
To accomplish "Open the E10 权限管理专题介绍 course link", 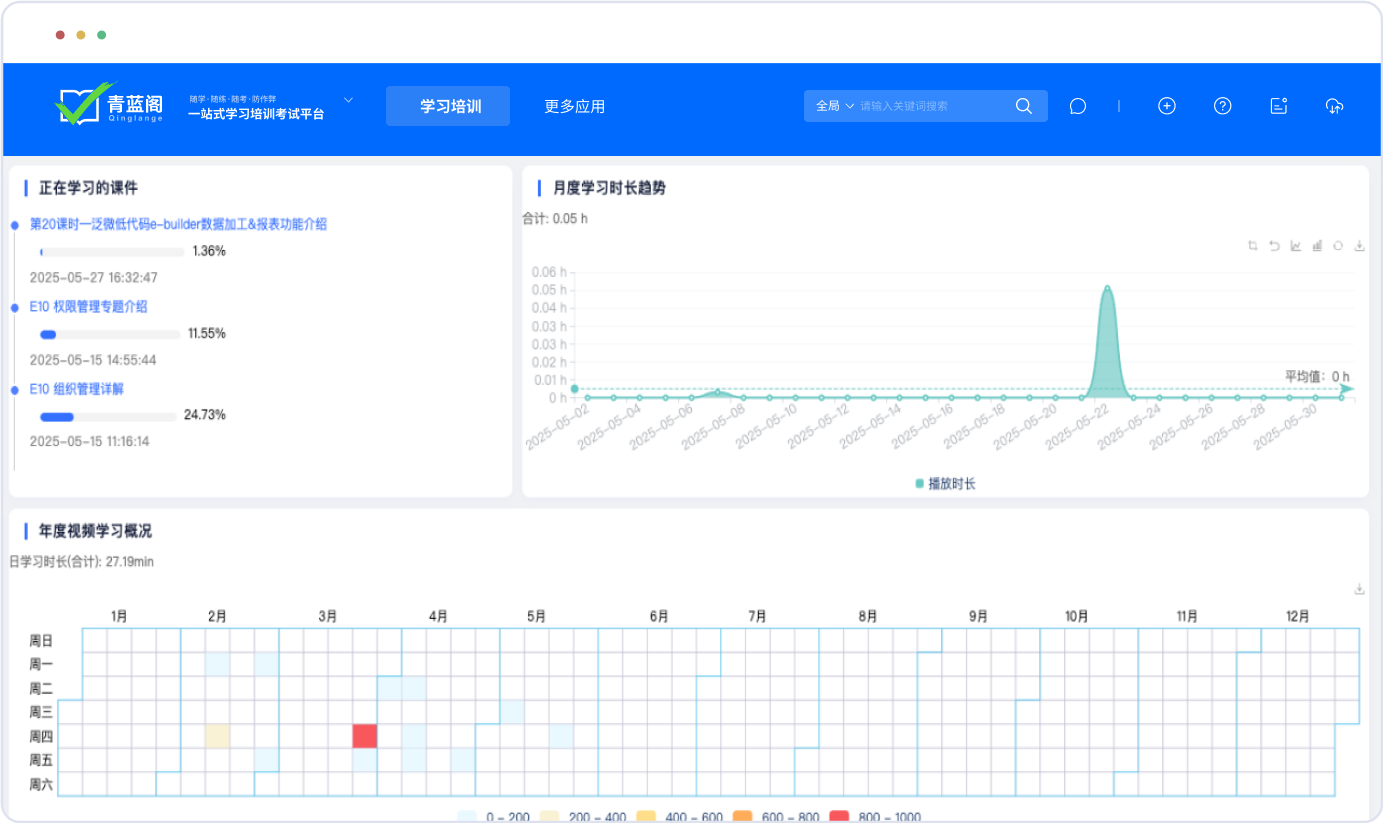I will click(88, 307).
